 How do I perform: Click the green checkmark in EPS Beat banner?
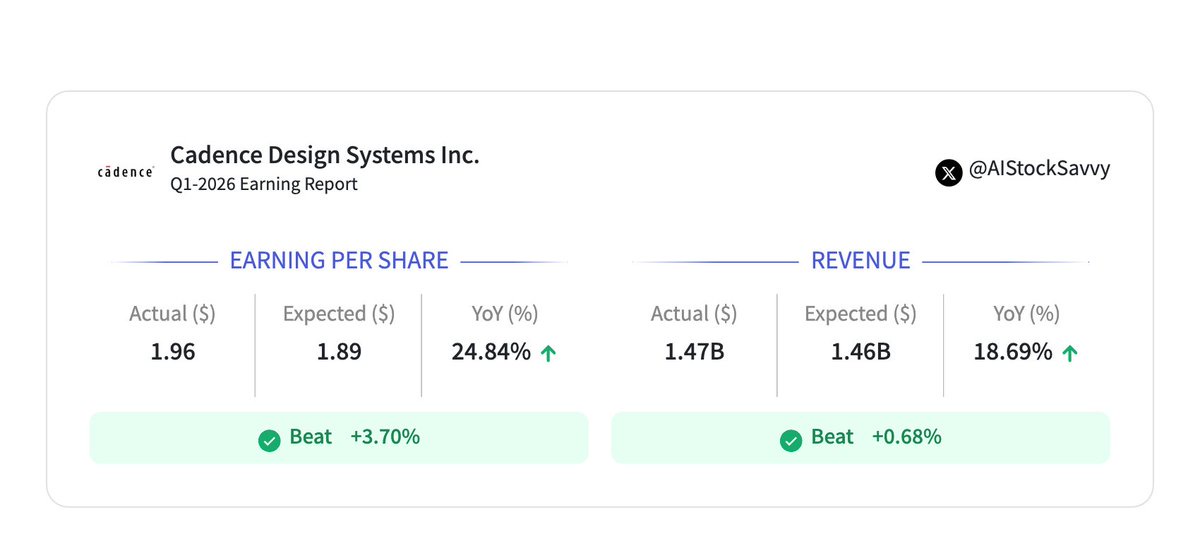[269, 440]
